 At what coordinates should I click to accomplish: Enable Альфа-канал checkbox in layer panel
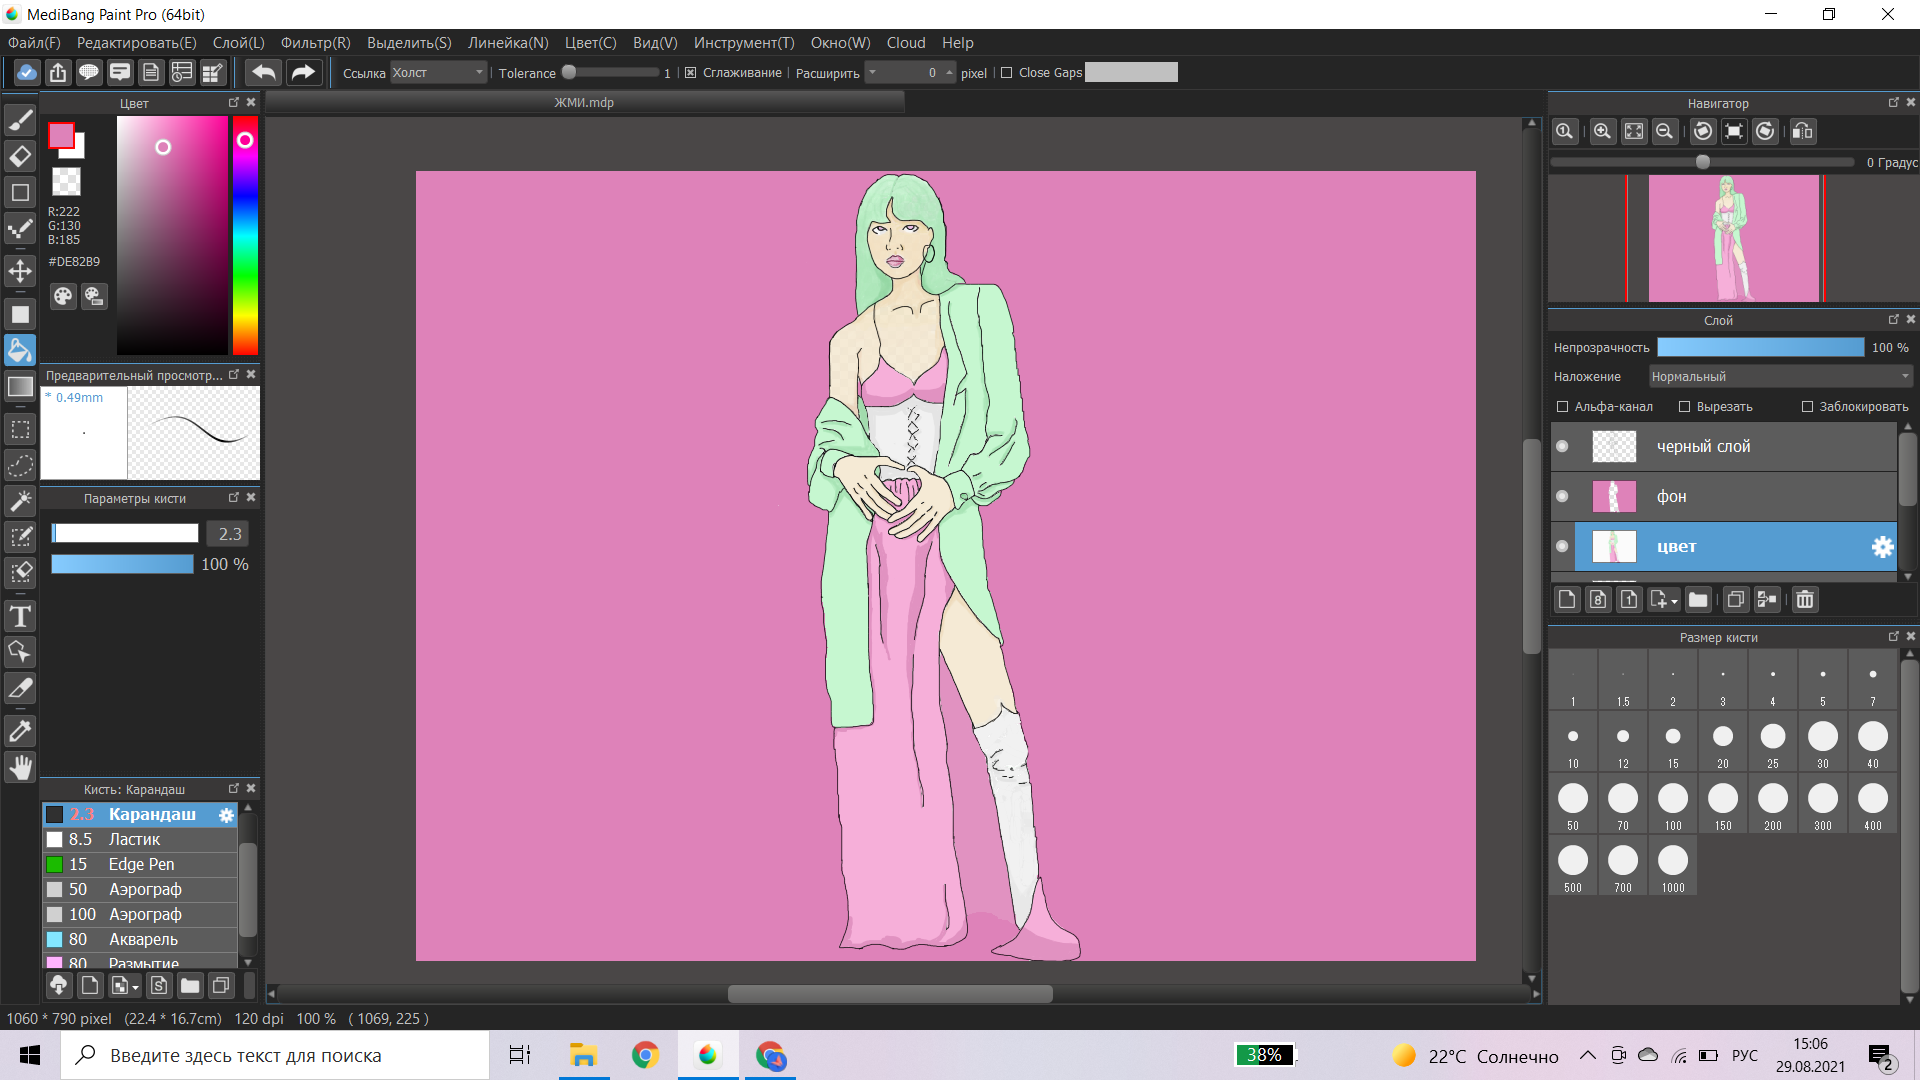pyautogui.click(x=1563, y=407)
